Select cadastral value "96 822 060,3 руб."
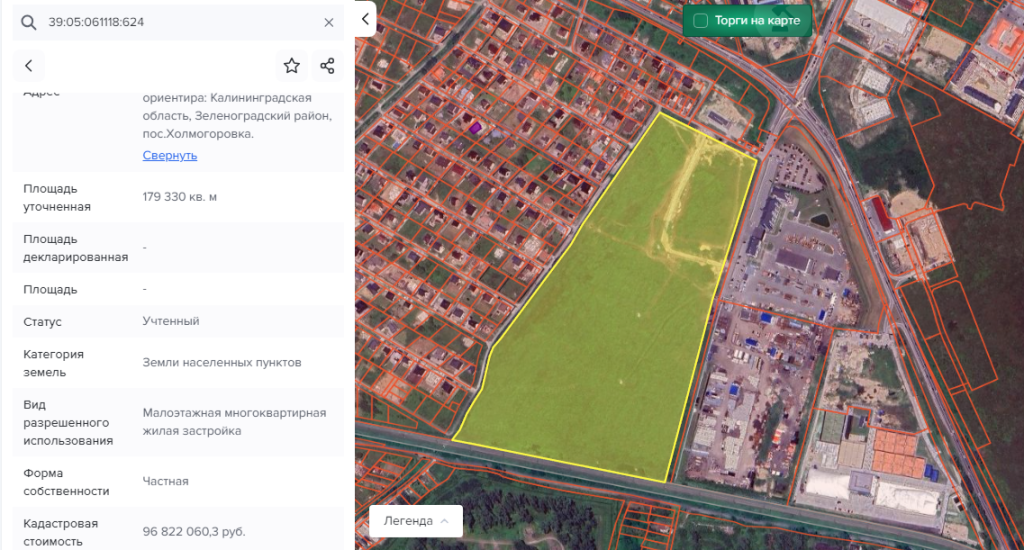 pos(194,531)
